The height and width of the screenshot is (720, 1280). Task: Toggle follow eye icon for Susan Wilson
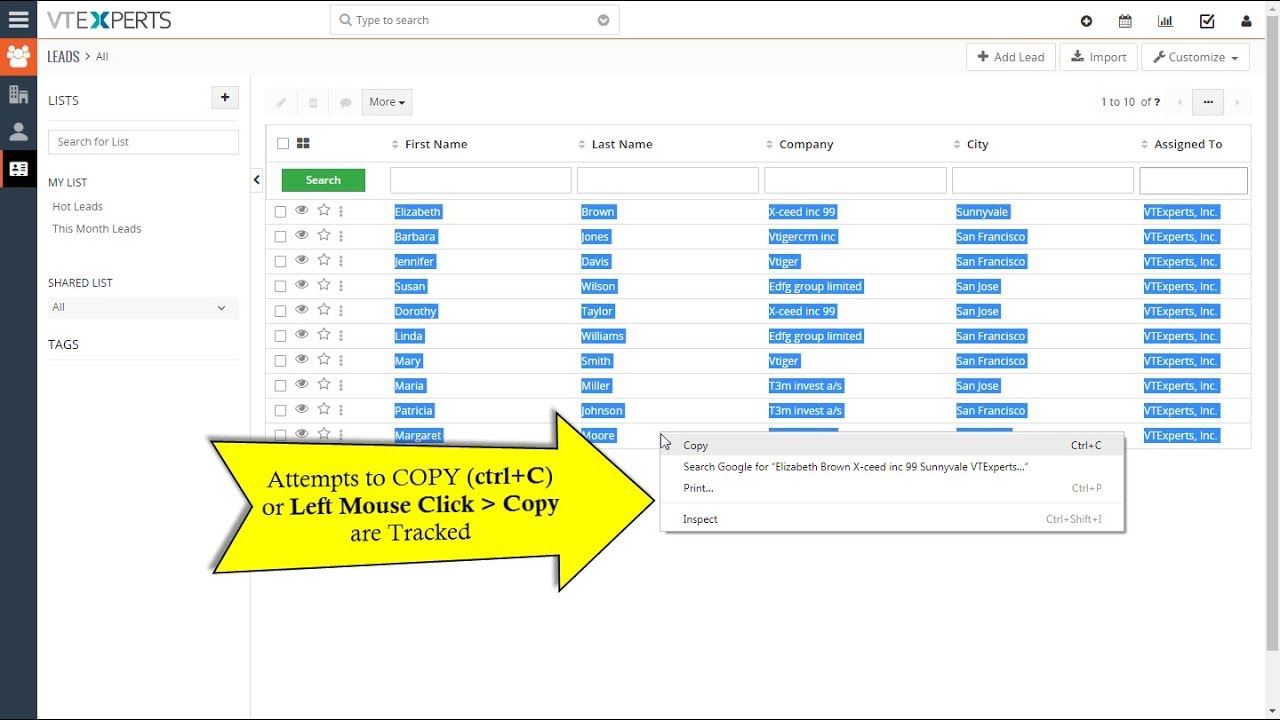click(x=302, y=285)
